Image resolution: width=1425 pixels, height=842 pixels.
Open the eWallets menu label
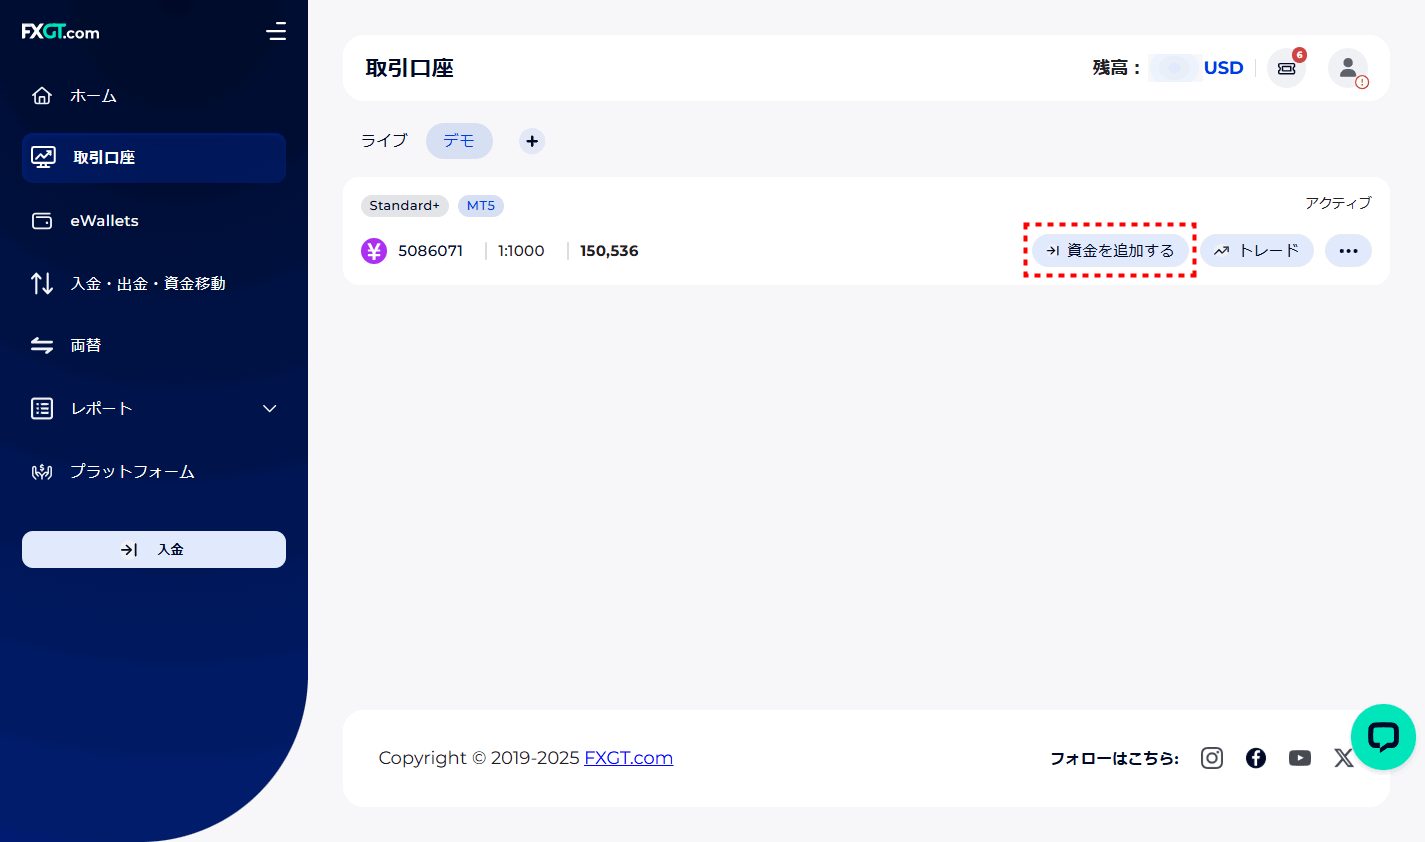tap(104, 221)
